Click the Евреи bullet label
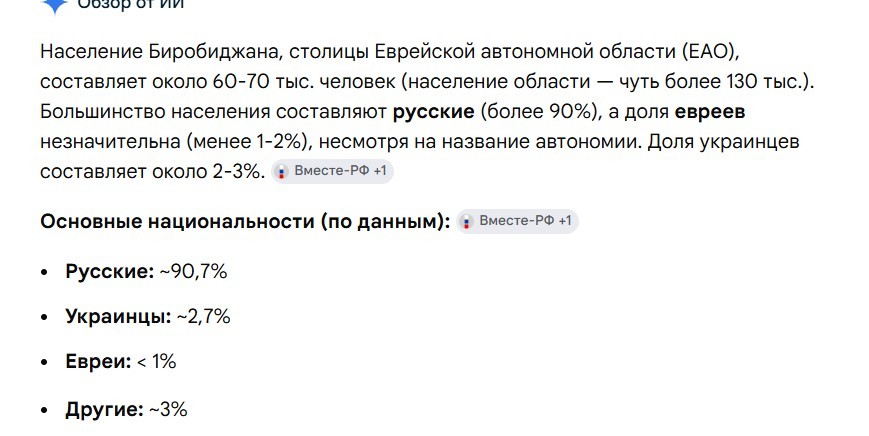 pos(98,362)
